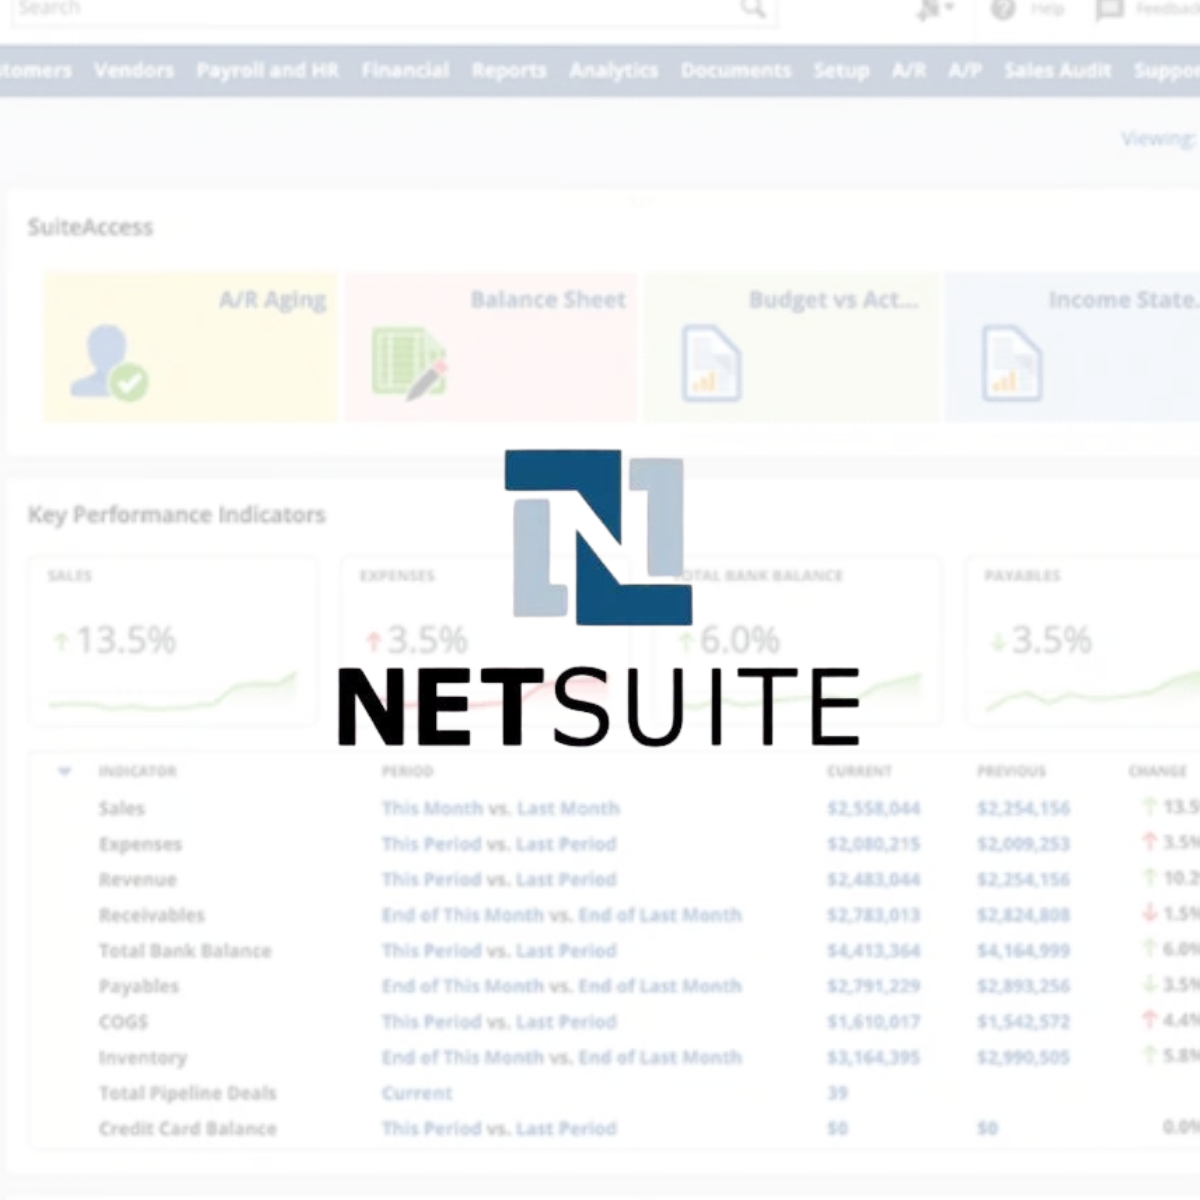The image size is (1200, 1200).
Task: Click the Sales up arrow in the table
Action: pyautogui.click(x=1150, y=807)
